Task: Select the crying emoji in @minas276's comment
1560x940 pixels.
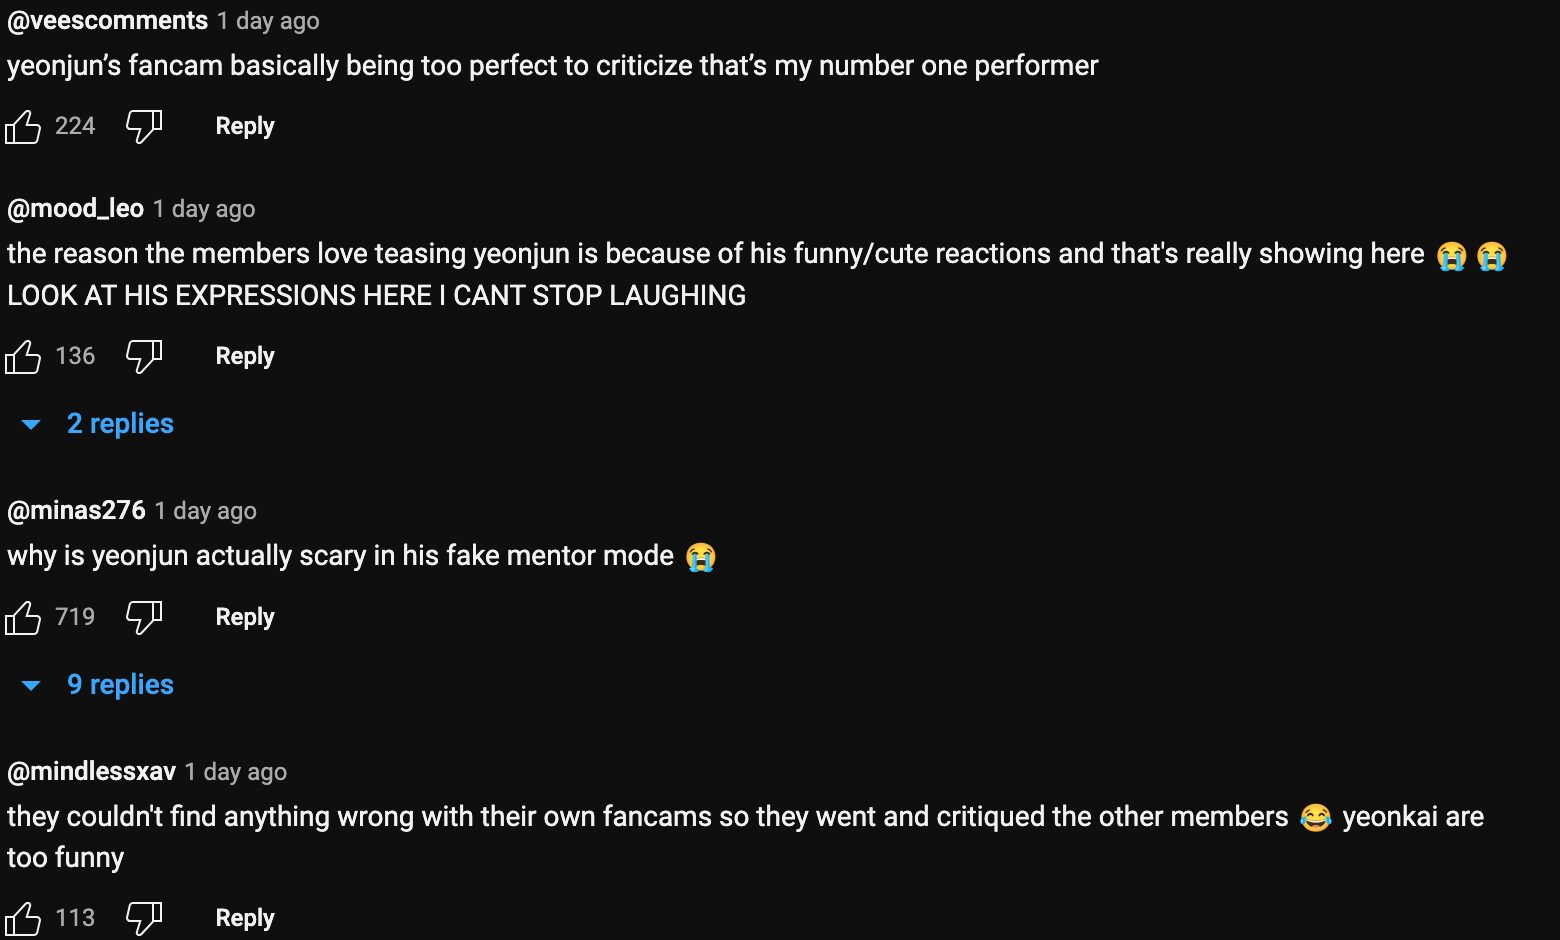Action: (x=702, y=557)
